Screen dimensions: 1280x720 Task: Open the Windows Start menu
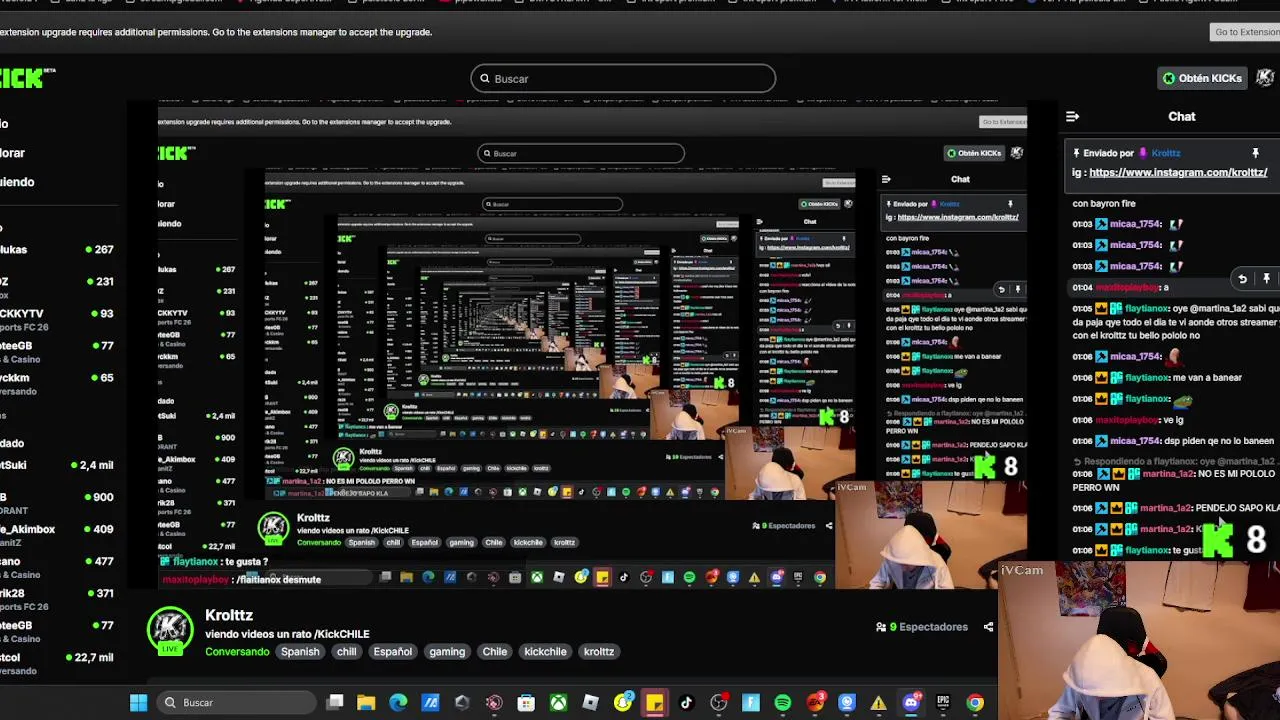[x=138, y=703]
